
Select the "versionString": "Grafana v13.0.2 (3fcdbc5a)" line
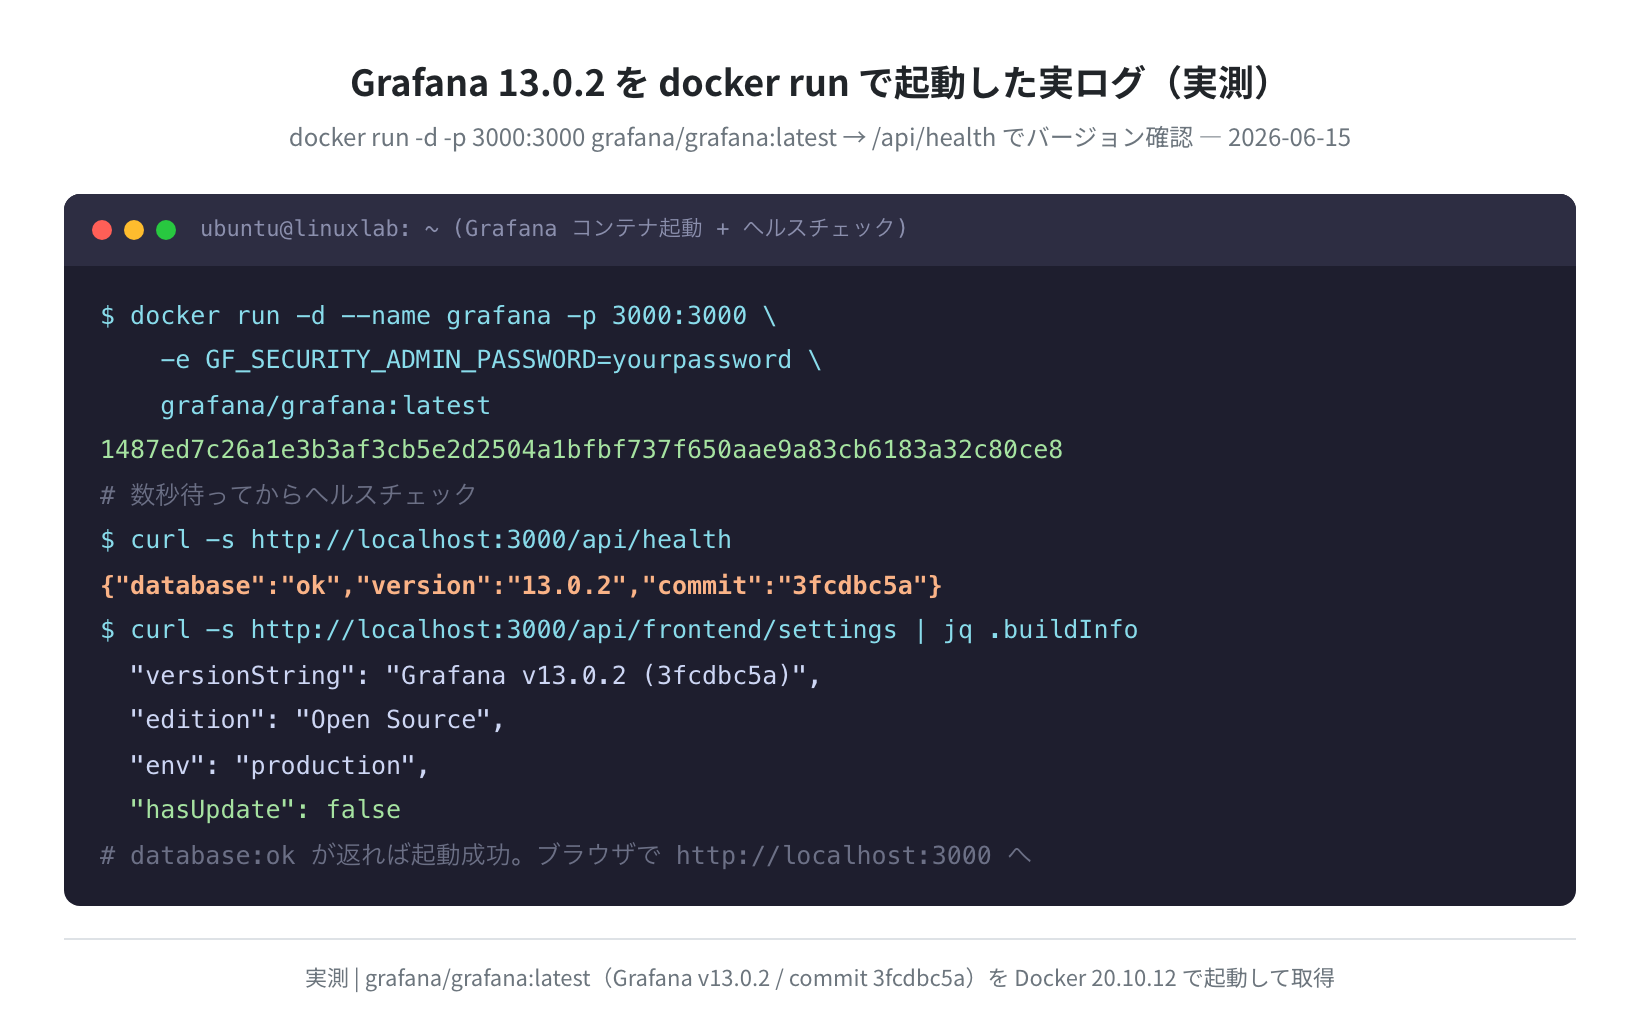coord(475,675)
